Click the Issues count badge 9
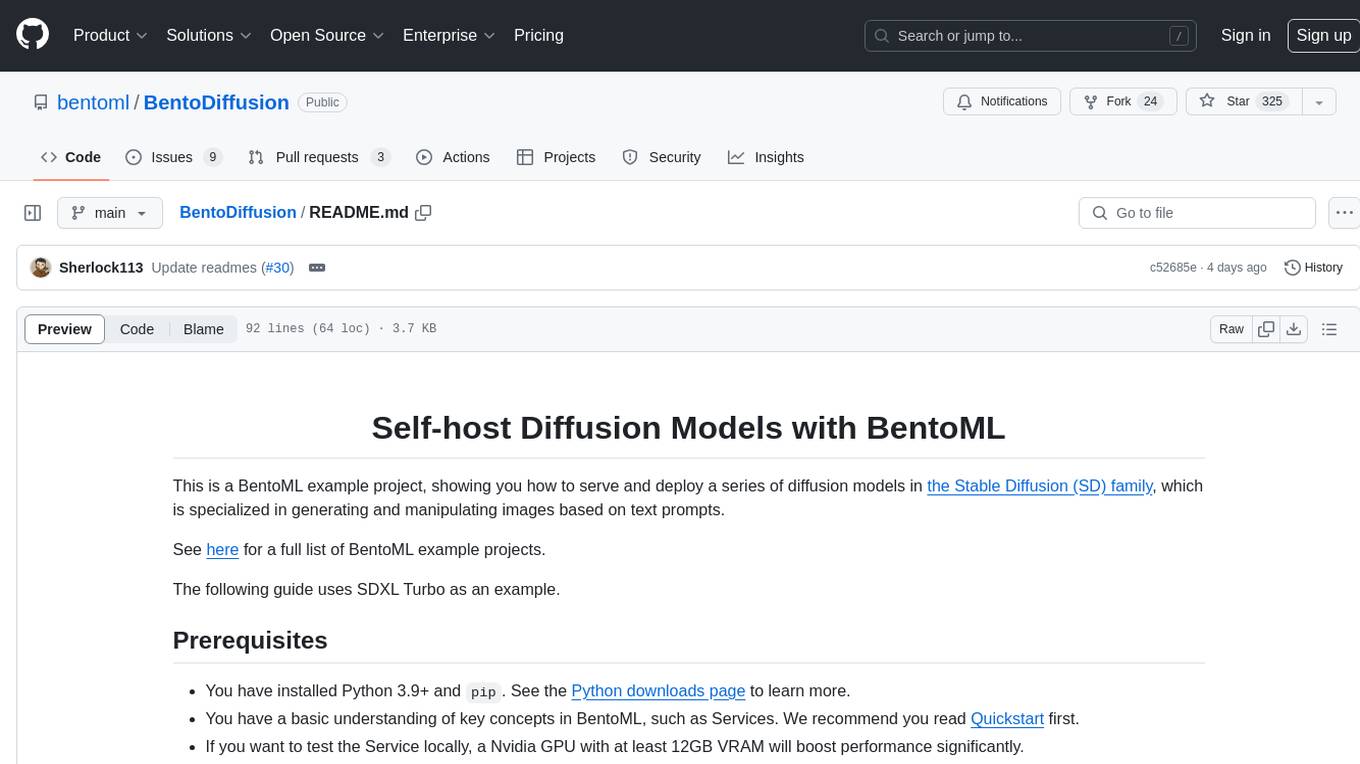Viewport: 1360px width, 764px height. (x=212, y=157)
